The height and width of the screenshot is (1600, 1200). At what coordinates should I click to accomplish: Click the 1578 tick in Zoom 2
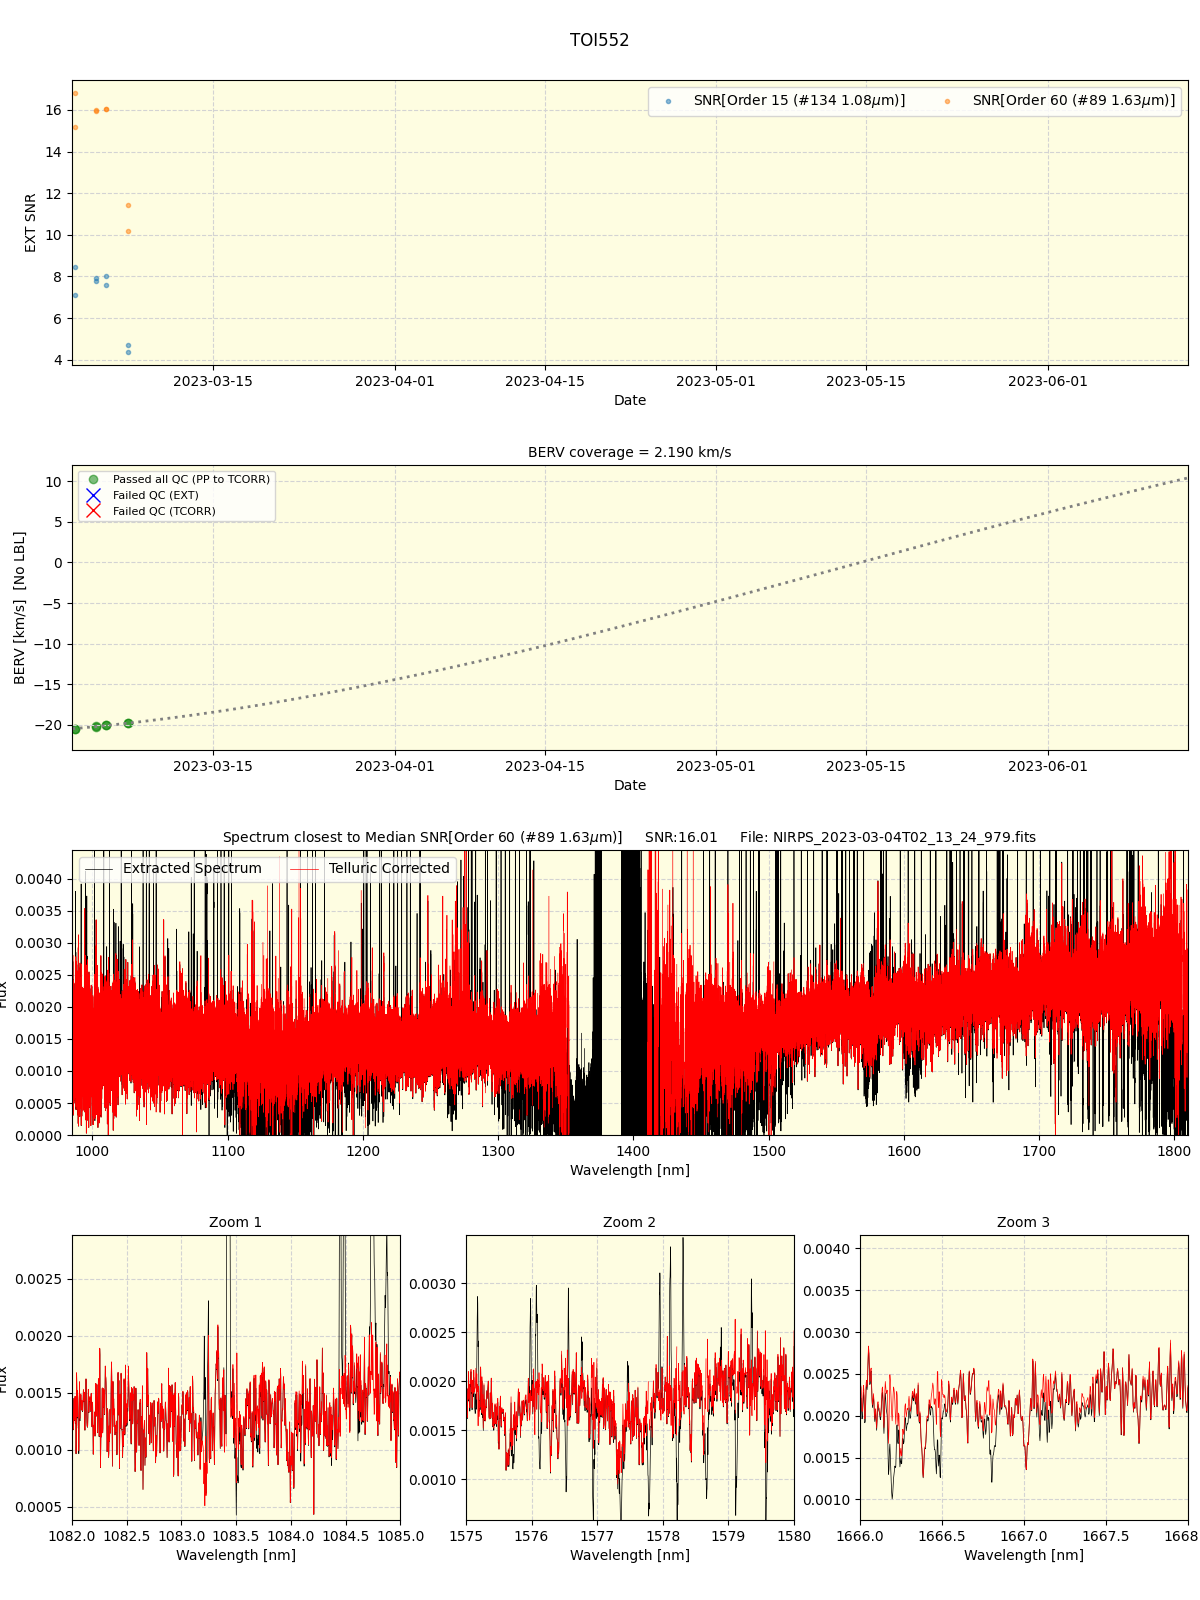tap(662, 1536)
